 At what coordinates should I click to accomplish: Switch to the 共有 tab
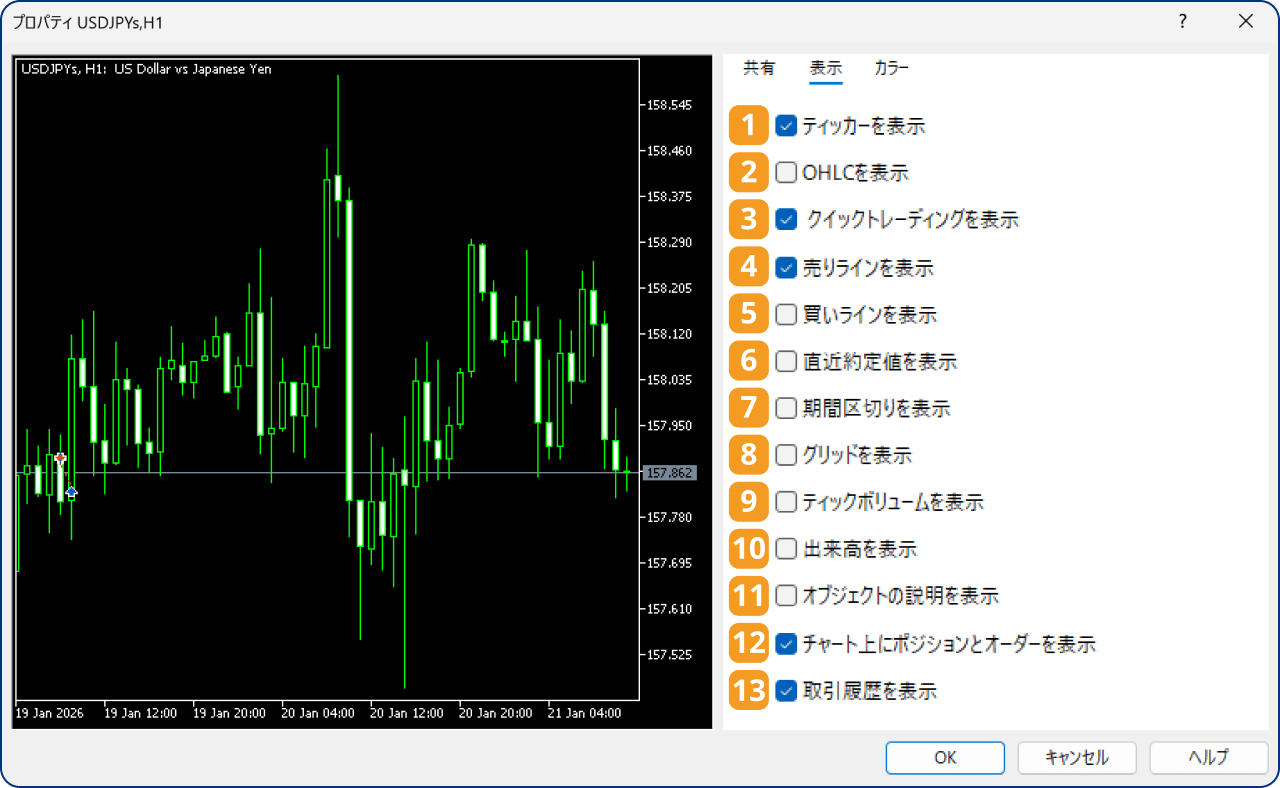[761, 68]
